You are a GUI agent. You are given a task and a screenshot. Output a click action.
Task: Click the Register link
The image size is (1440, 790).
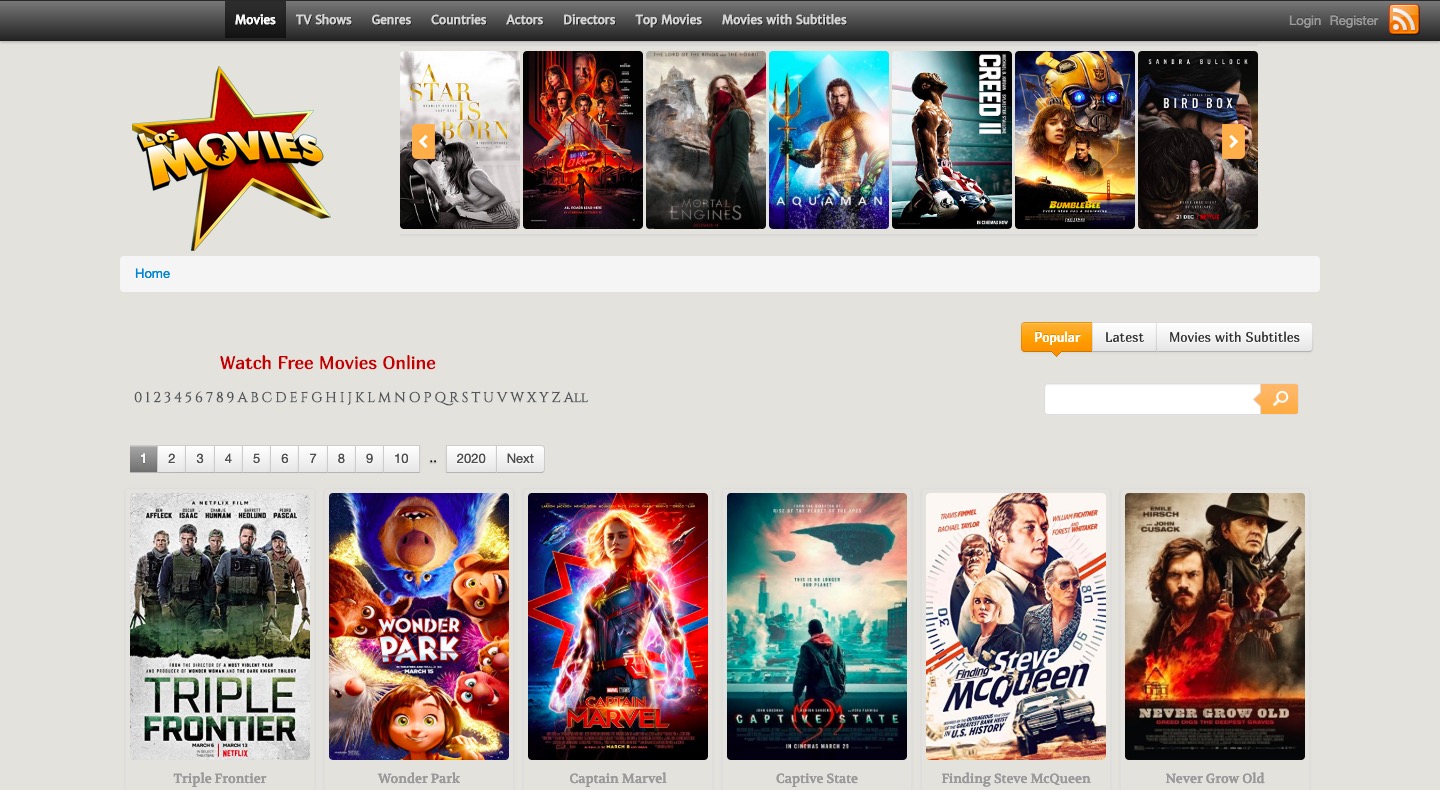(1354, 20)
